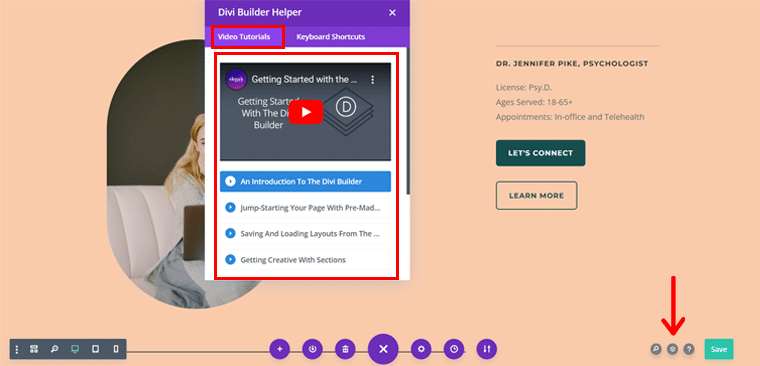
Task: Click the License: Psy.D. text
Action: point(524,88)
